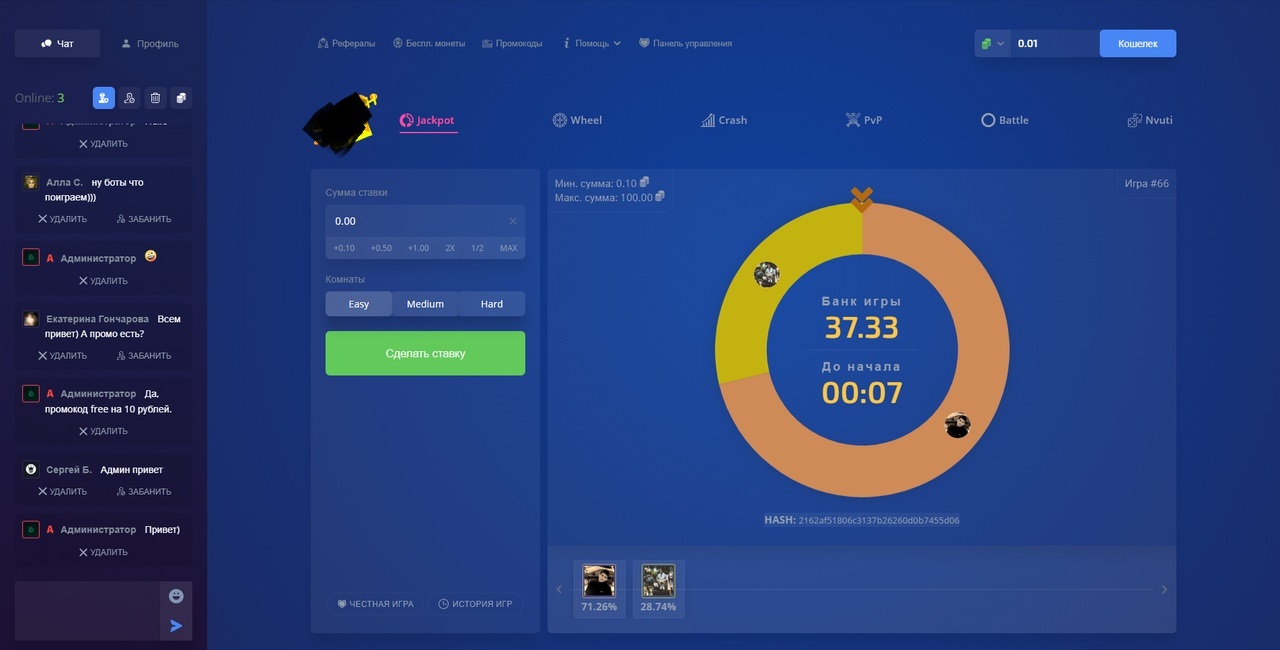Viewport: 1280px width, 650px height.
Task: Switch to the Профиль tab
Action: 150,44
